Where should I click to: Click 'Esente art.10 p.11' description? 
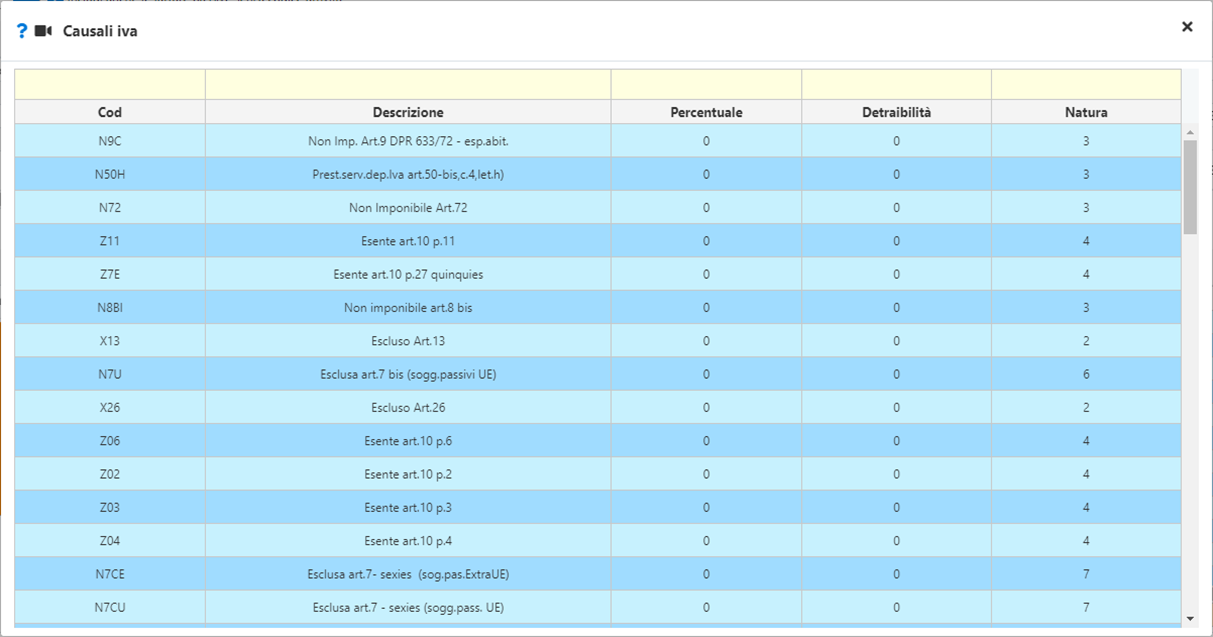(x=408, y=241)
